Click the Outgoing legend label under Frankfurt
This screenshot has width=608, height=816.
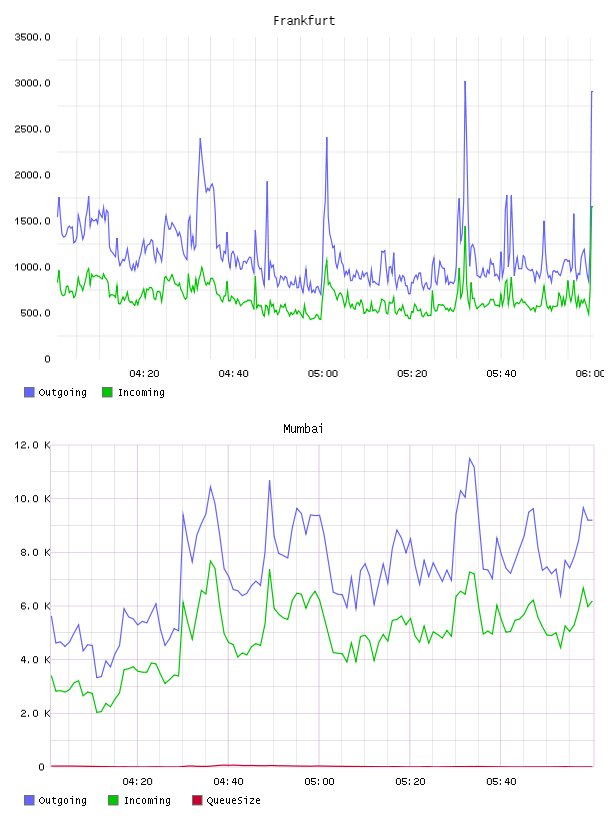click(62, 392)
